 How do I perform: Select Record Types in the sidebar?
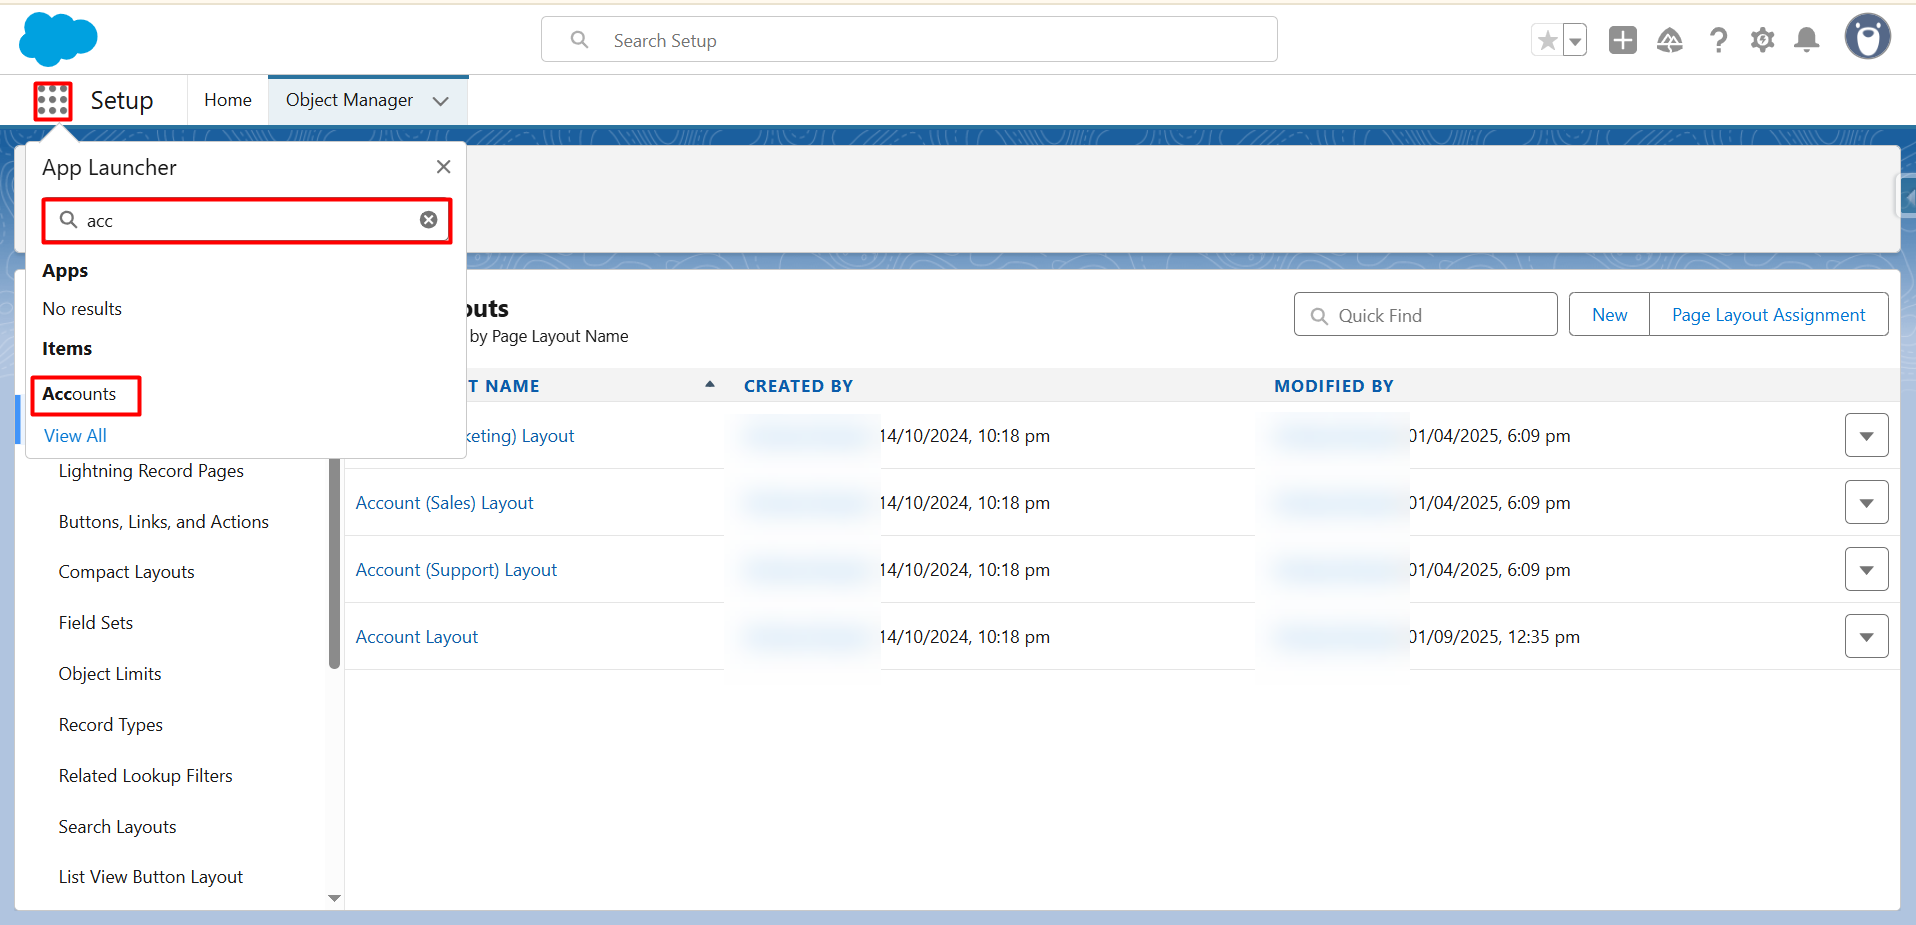(x=110, y=724)
